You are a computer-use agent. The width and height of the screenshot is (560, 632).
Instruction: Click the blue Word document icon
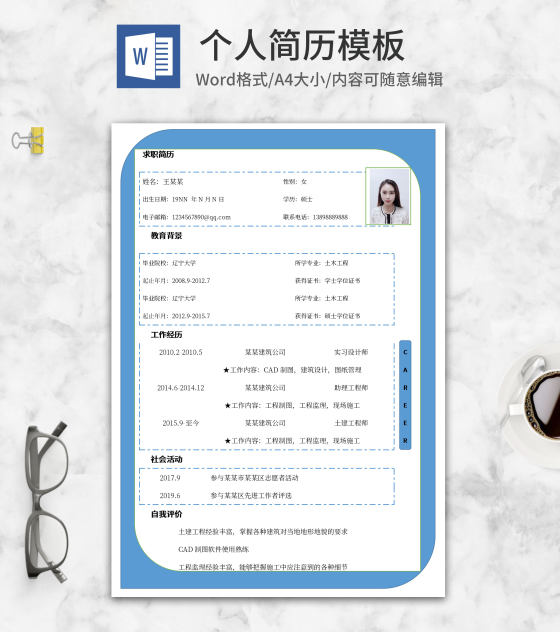coord(148,56)
